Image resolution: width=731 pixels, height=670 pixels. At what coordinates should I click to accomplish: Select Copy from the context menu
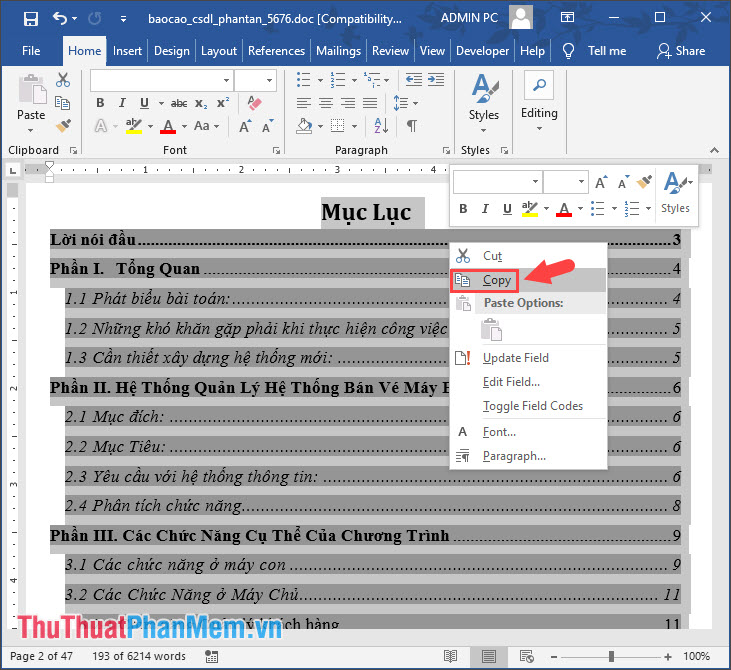(496, 280)
